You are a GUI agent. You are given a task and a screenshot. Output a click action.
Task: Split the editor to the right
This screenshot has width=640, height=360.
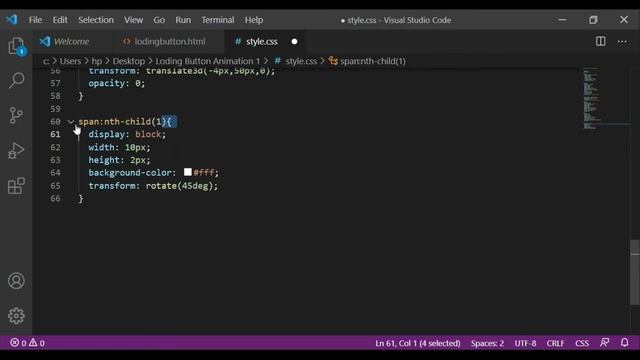click(600, 41)
